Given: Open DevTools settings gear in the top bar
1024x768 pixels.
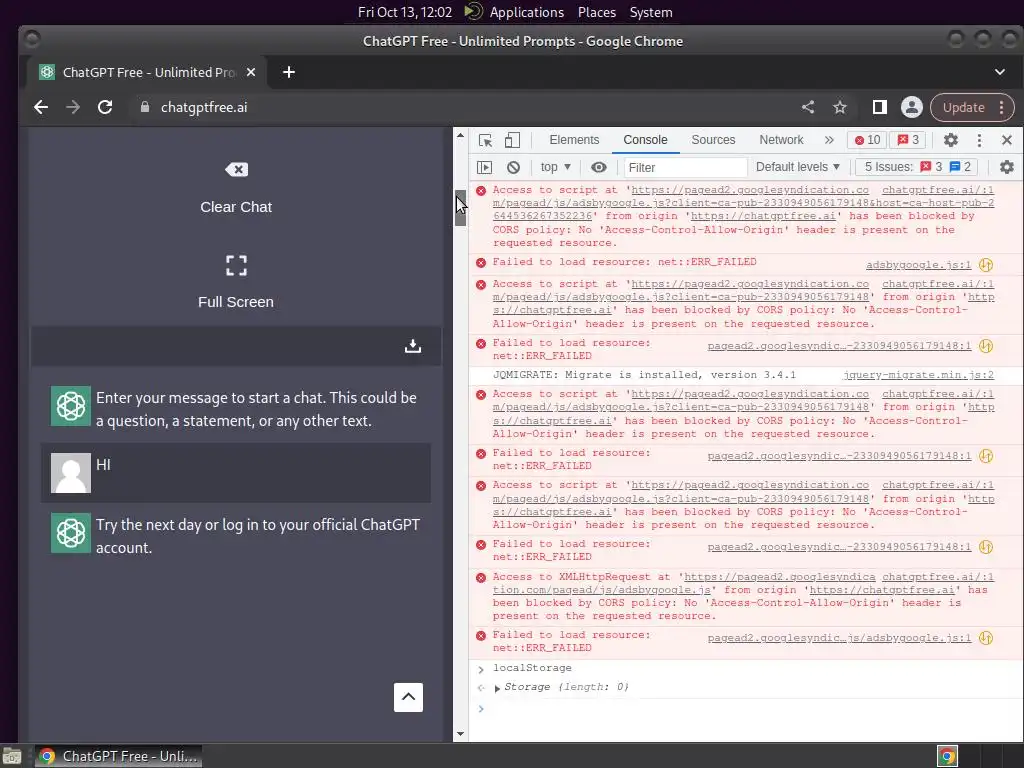Looking at the screenshot, I should click(951, 140).
